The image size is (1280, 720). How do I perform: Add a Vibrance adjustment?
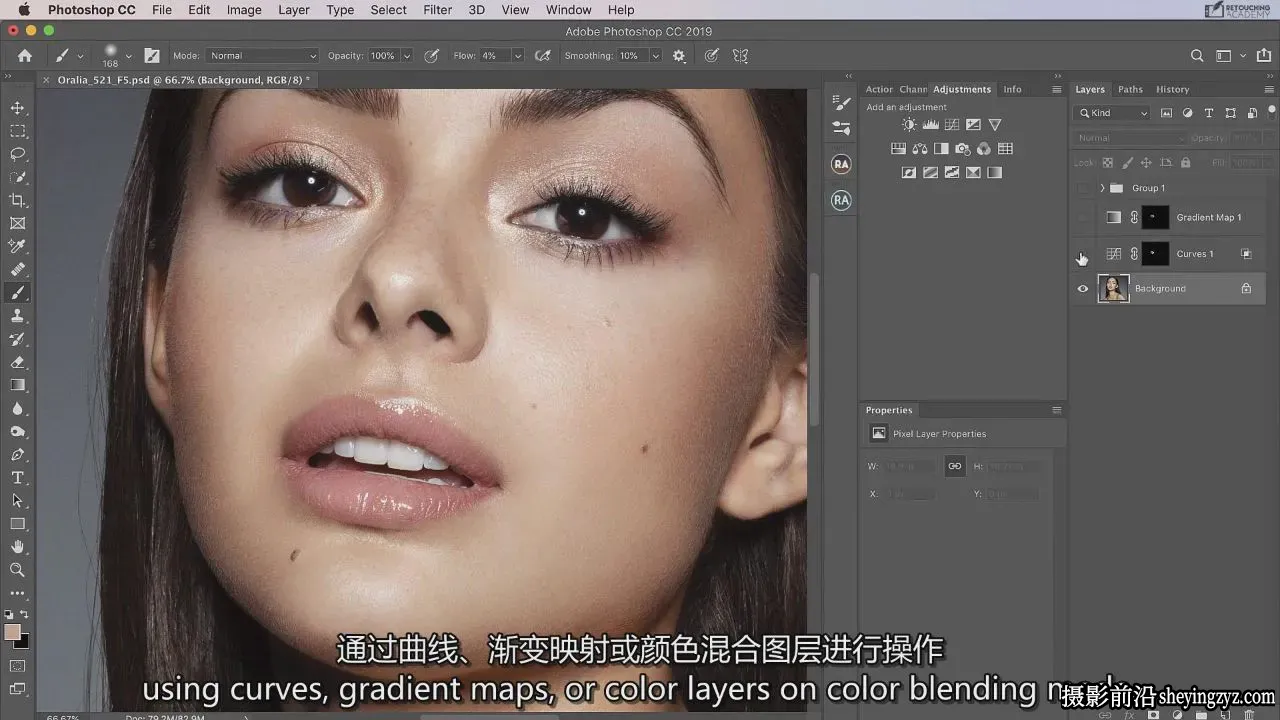click(x=995, y=125)
